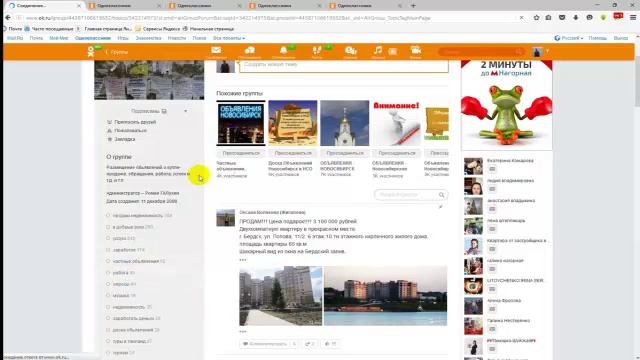This screenshot has height=360, width=640.
Task: Join the ОБЪЯВЛЕНИЯ НОВОСИБИРСК night-city group
Action: tap(241, 153)
